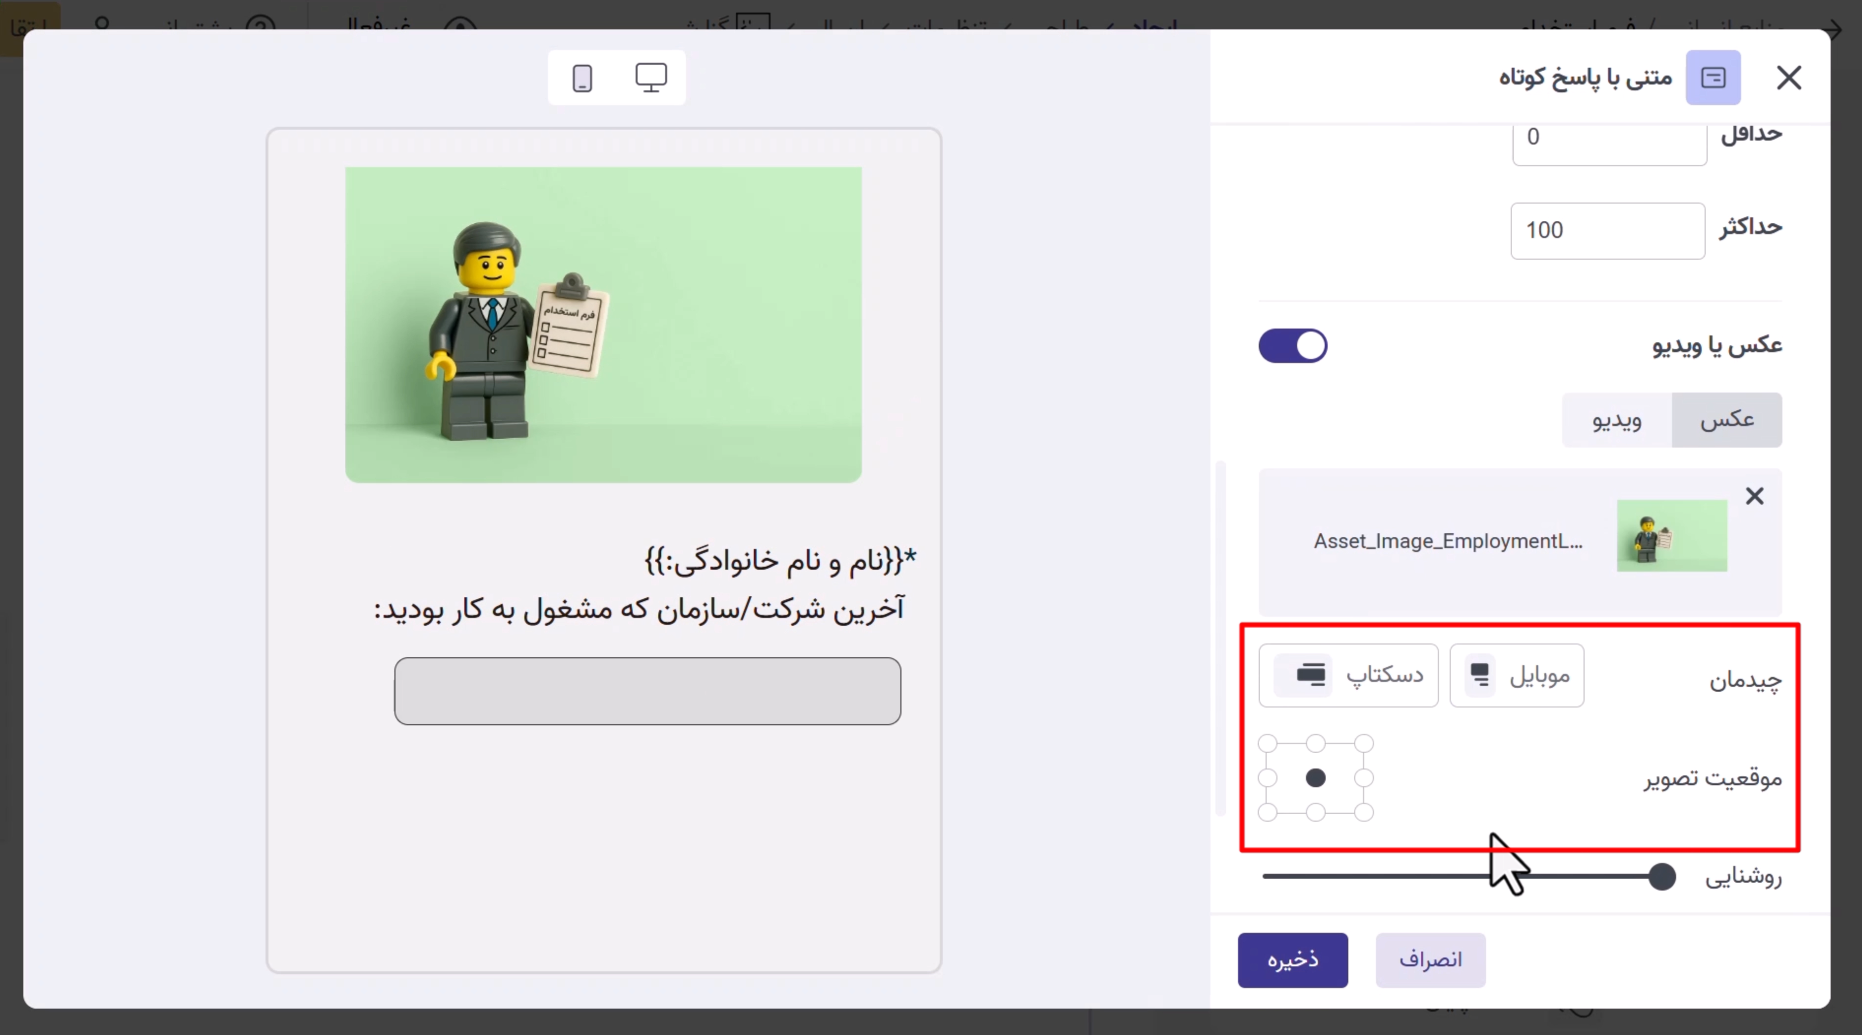Set image position to top-left corner
The height and width of the screenshot is (1035, 1862).
click(1268, 744)
